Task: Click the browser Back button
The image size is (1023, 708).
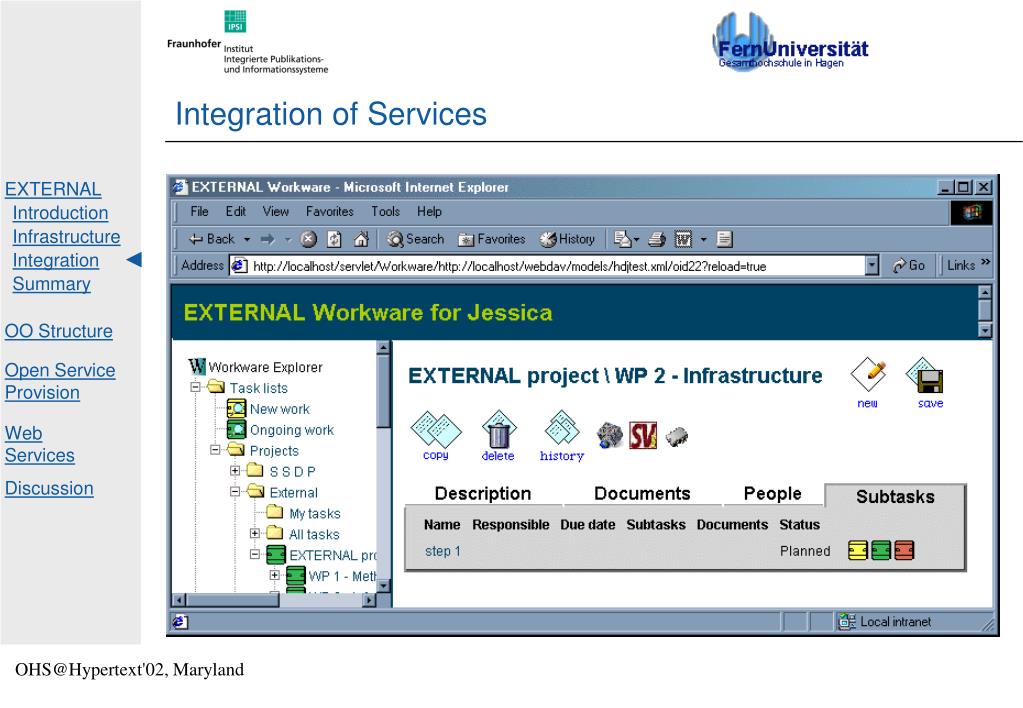Action: point(211,239)
